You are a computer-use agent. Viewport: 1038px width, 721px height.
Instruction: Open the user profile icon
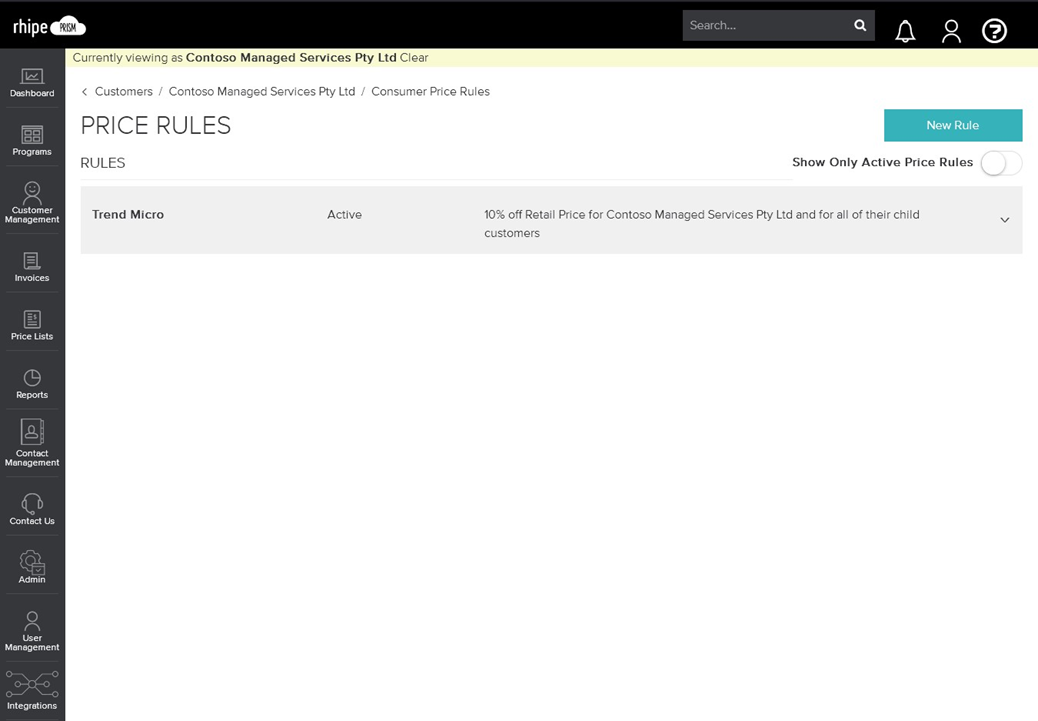(x=951, y=30)
